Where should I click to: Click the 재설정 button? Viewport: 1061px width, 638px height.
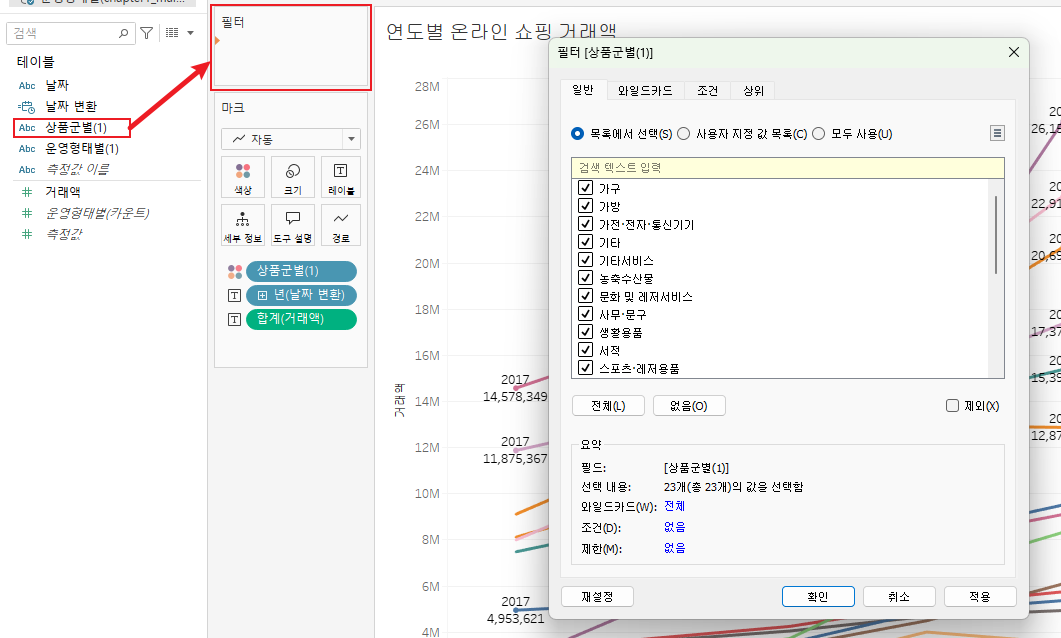(597, 597)
